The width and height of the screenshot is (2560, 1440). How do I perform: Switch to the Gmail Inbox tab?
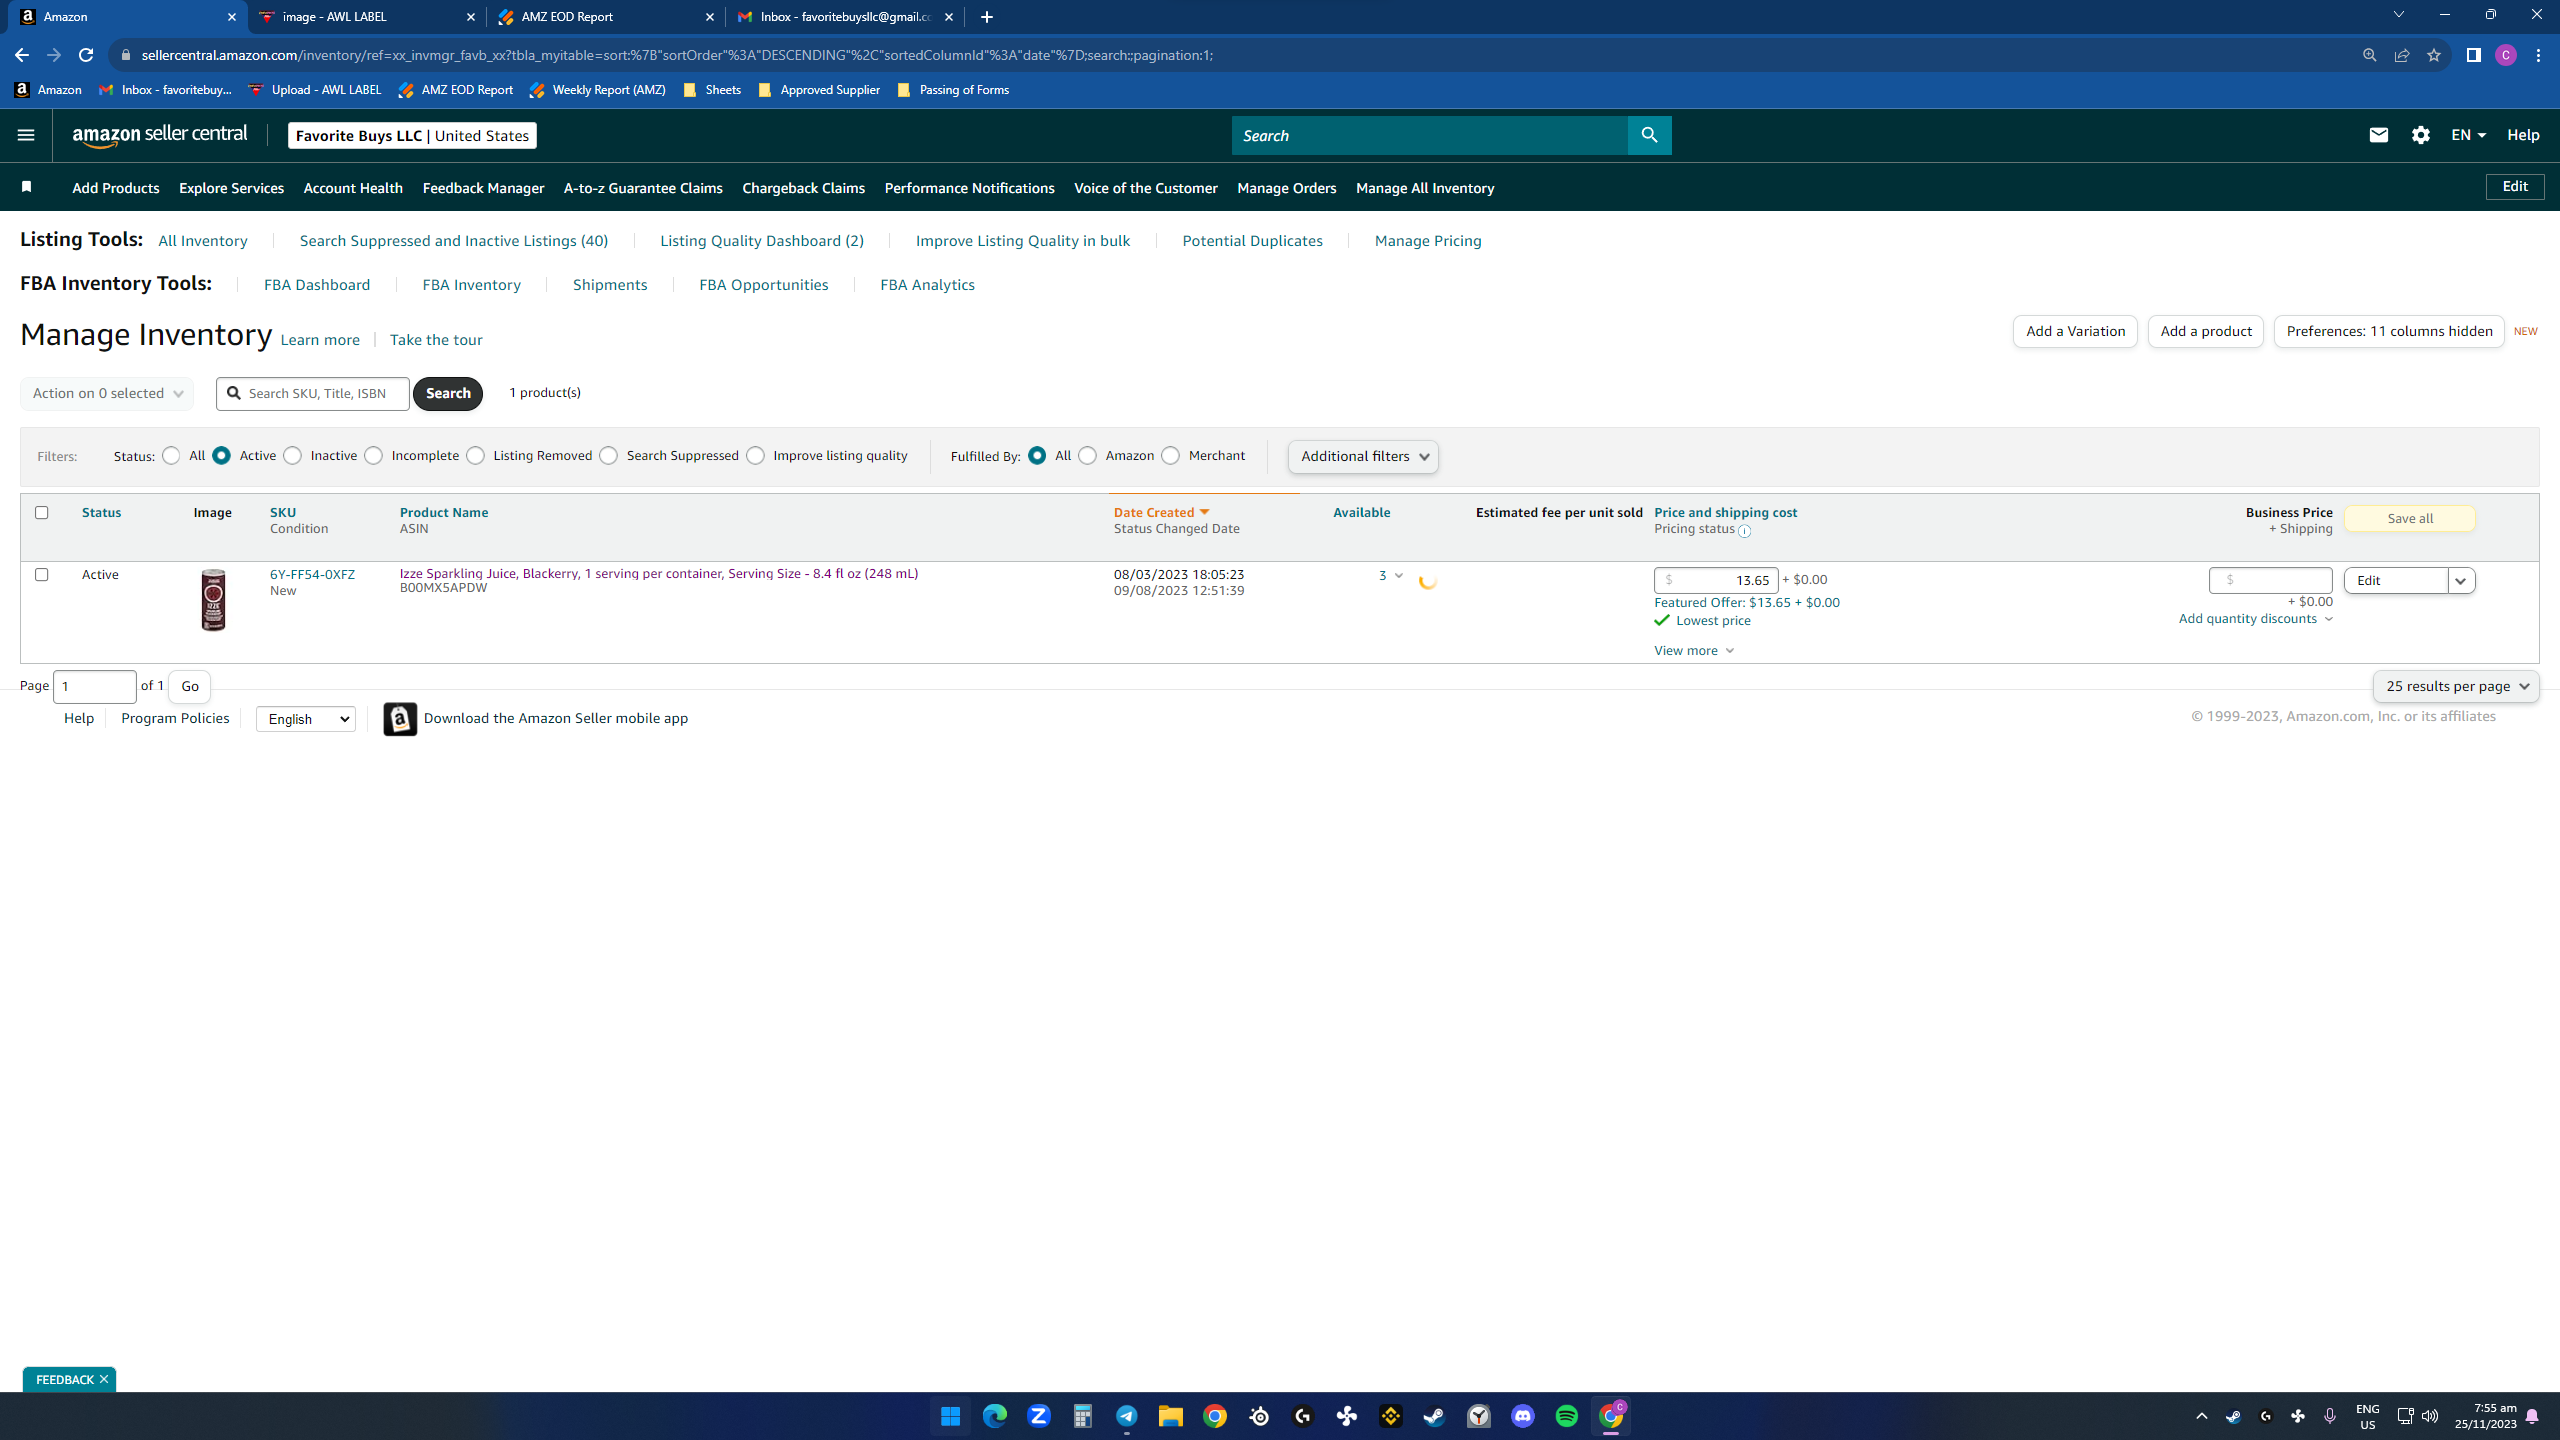click(x=845, y=17)
